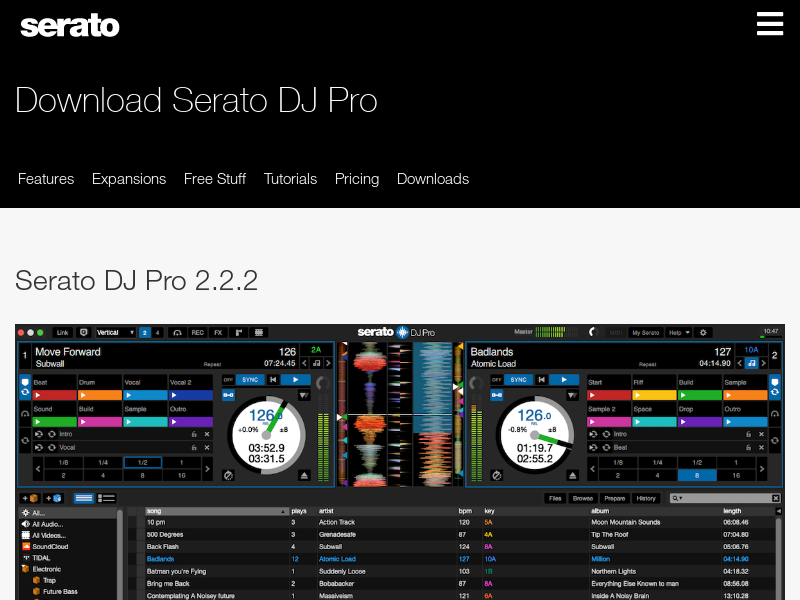Click the loop size right arrow on deck 1
This screenshot has width=800, height=600.
207,468
